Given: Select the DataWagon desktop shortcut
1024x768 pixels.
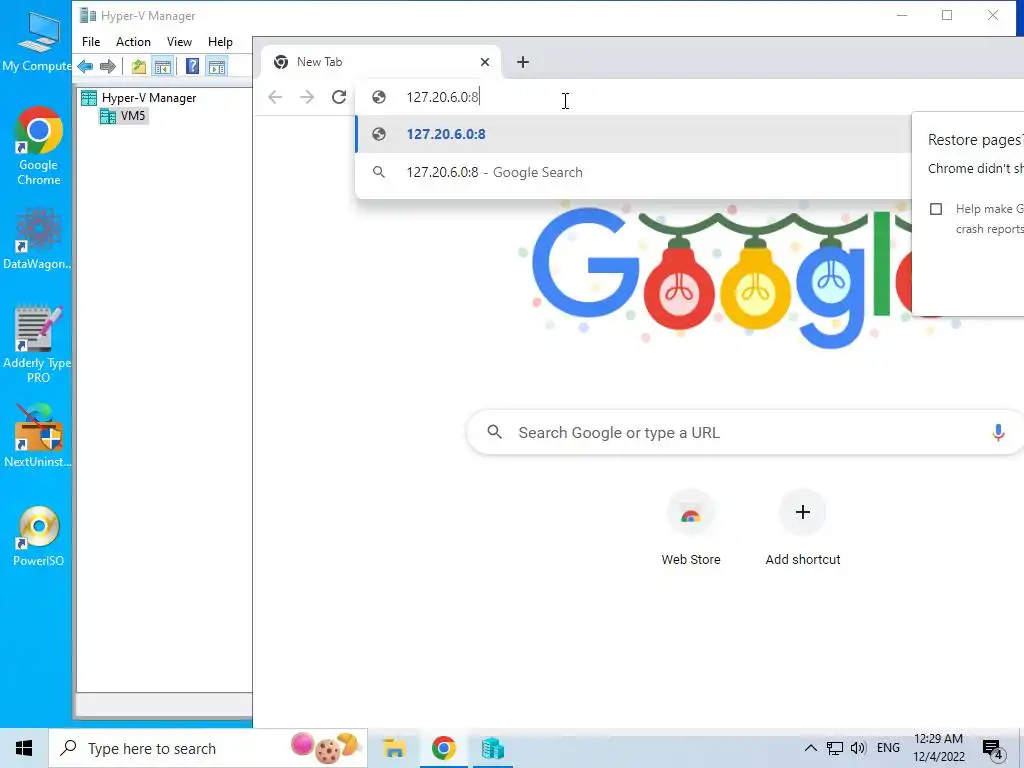Looking at the screenshot, I should click(x=37, y=238).
